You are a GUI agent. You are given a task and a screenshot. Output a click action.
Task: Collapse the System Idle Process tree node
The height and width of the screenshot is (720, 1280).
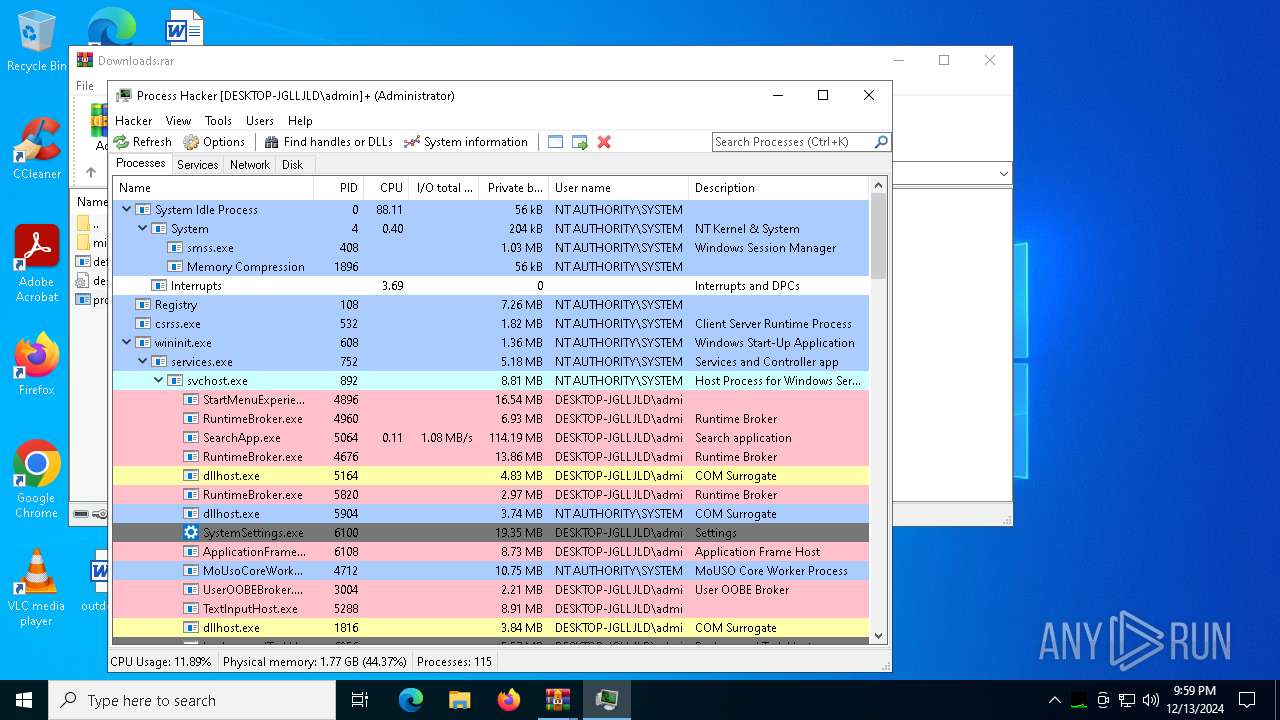(126, 209)
